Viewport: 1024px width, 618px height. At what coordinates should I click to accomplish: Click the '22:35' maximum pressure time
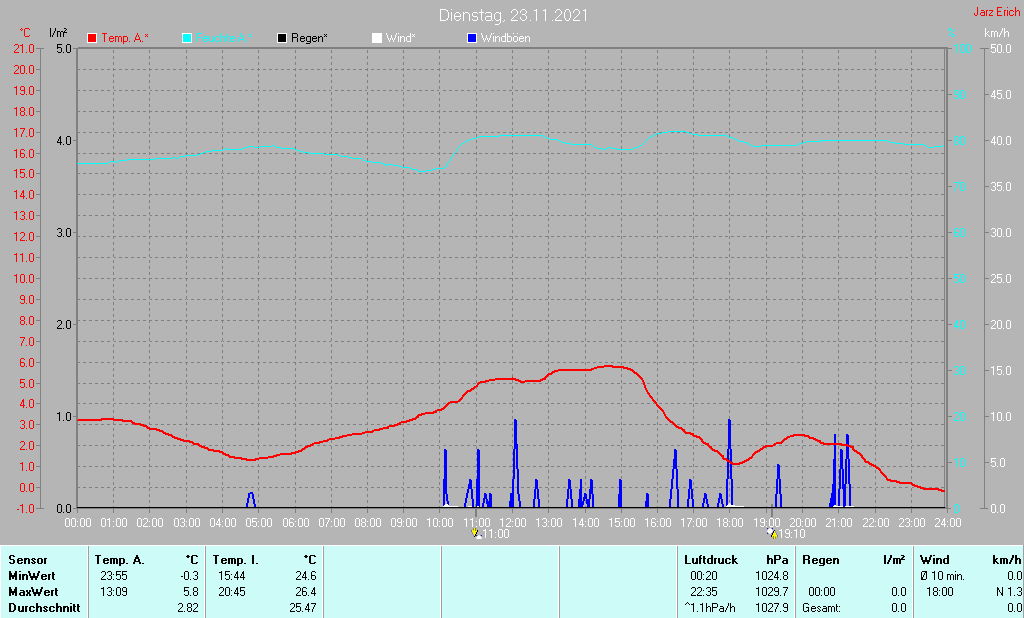tap(703, 592)
